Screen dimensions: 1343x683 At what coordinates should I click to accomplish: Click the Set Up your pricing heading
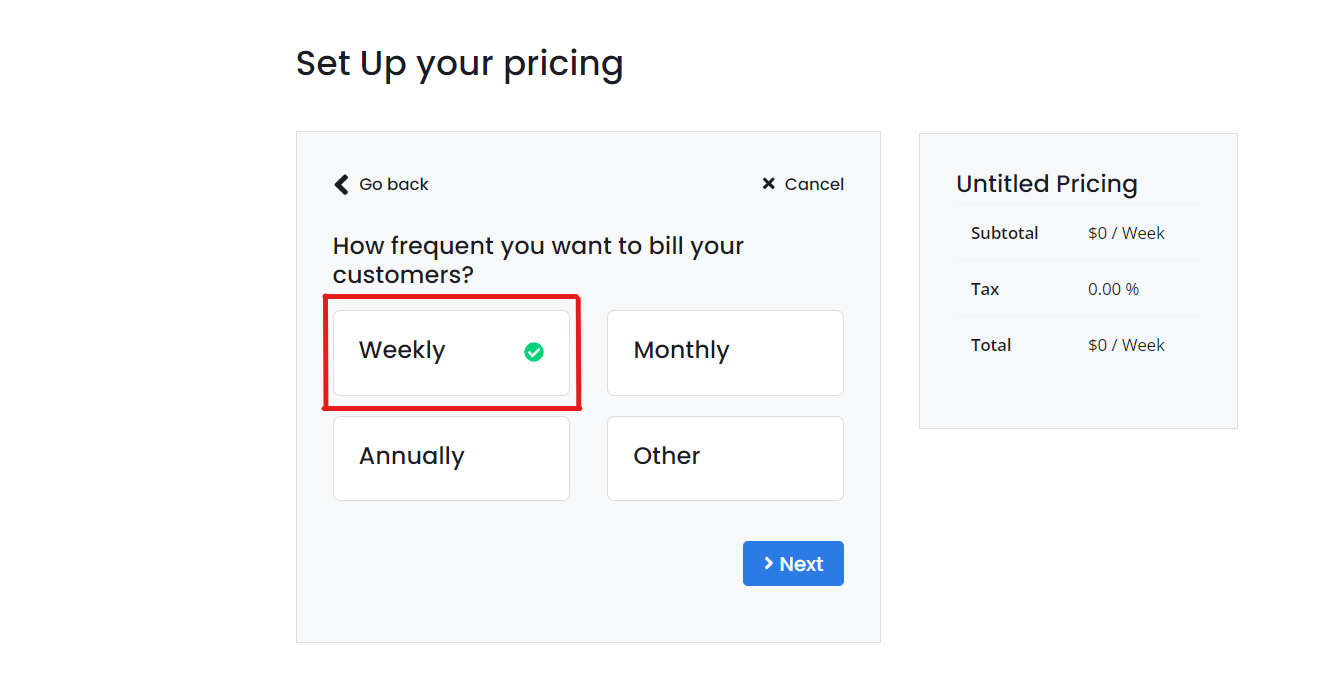[459, 63]
